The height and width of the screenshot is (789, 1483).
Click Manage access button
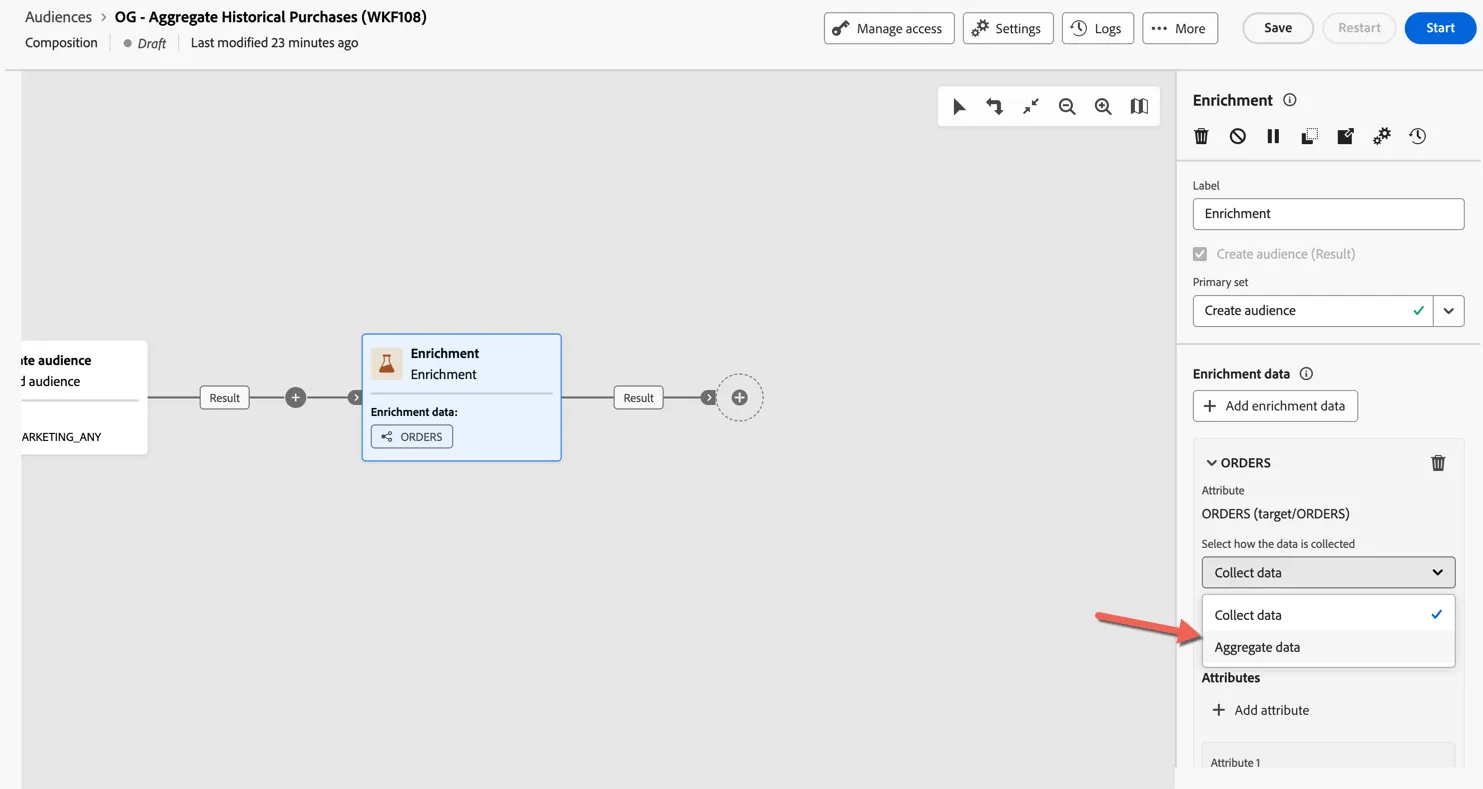[889, 28]
